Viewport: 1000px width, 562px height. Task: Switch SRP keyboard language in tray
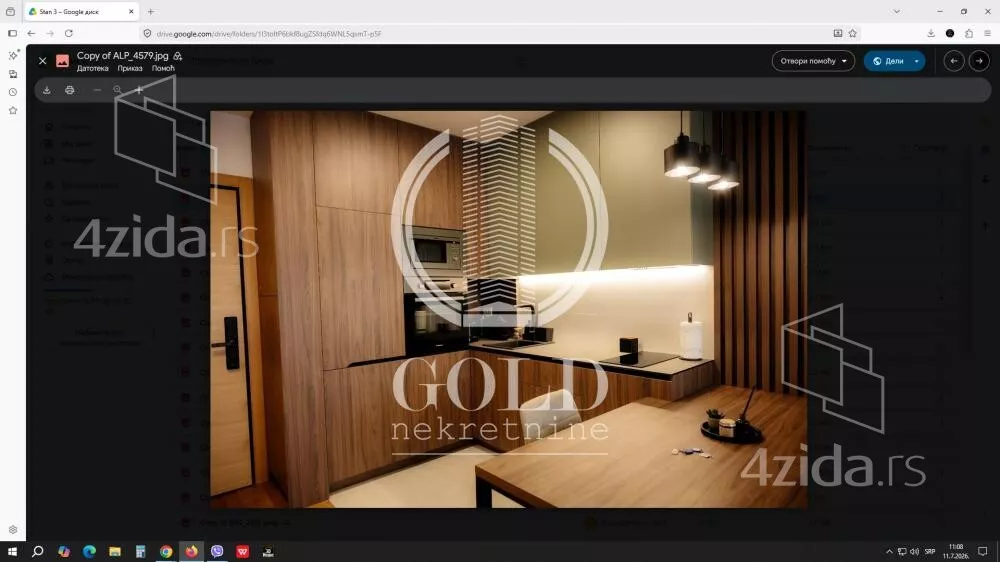coord(930,551)
